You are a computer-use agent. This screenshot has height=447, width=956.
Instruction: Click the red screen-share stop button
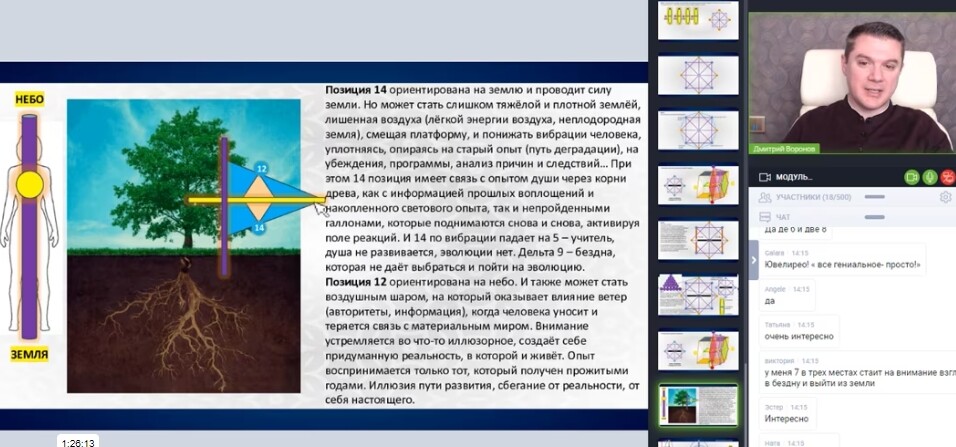point(948,177)
